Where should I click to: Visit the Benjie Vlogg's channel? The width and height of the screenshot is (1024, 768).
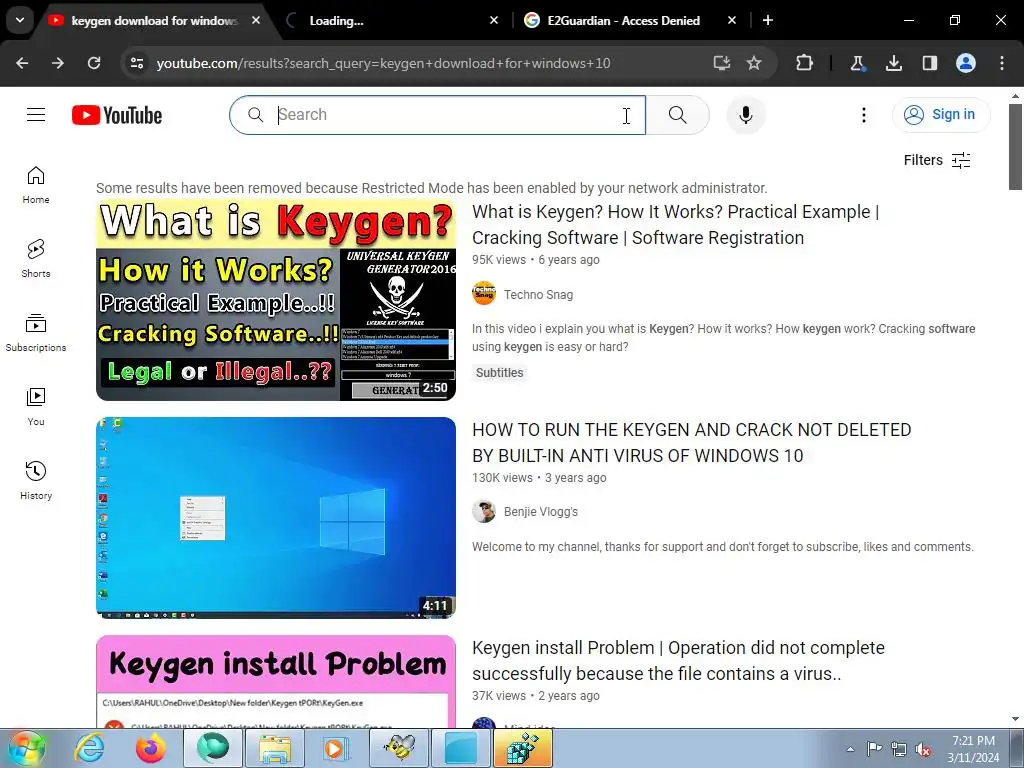(x=541, y=512)
